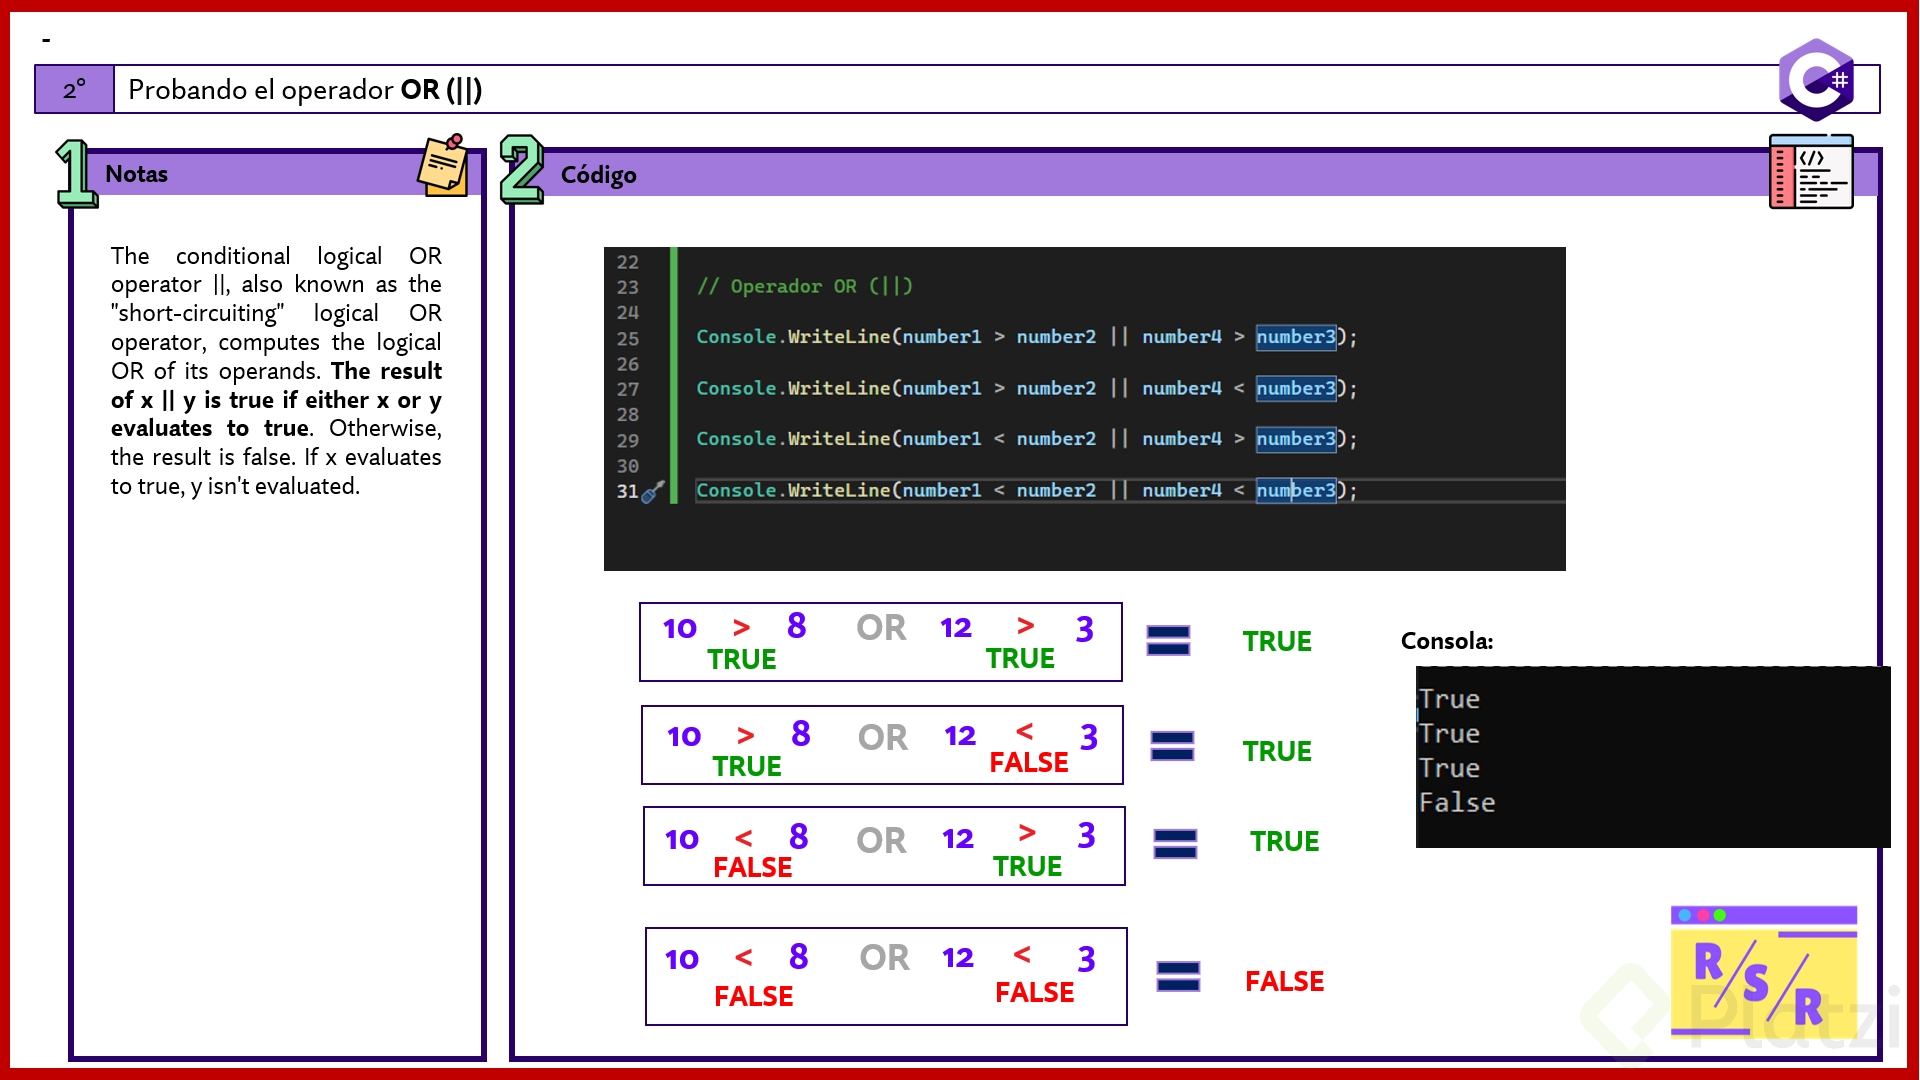The width and height of the screenshot is (1920, 1080).
Task: Click the title 'Probando el operador OR (||)'
Action: [305, 90]
